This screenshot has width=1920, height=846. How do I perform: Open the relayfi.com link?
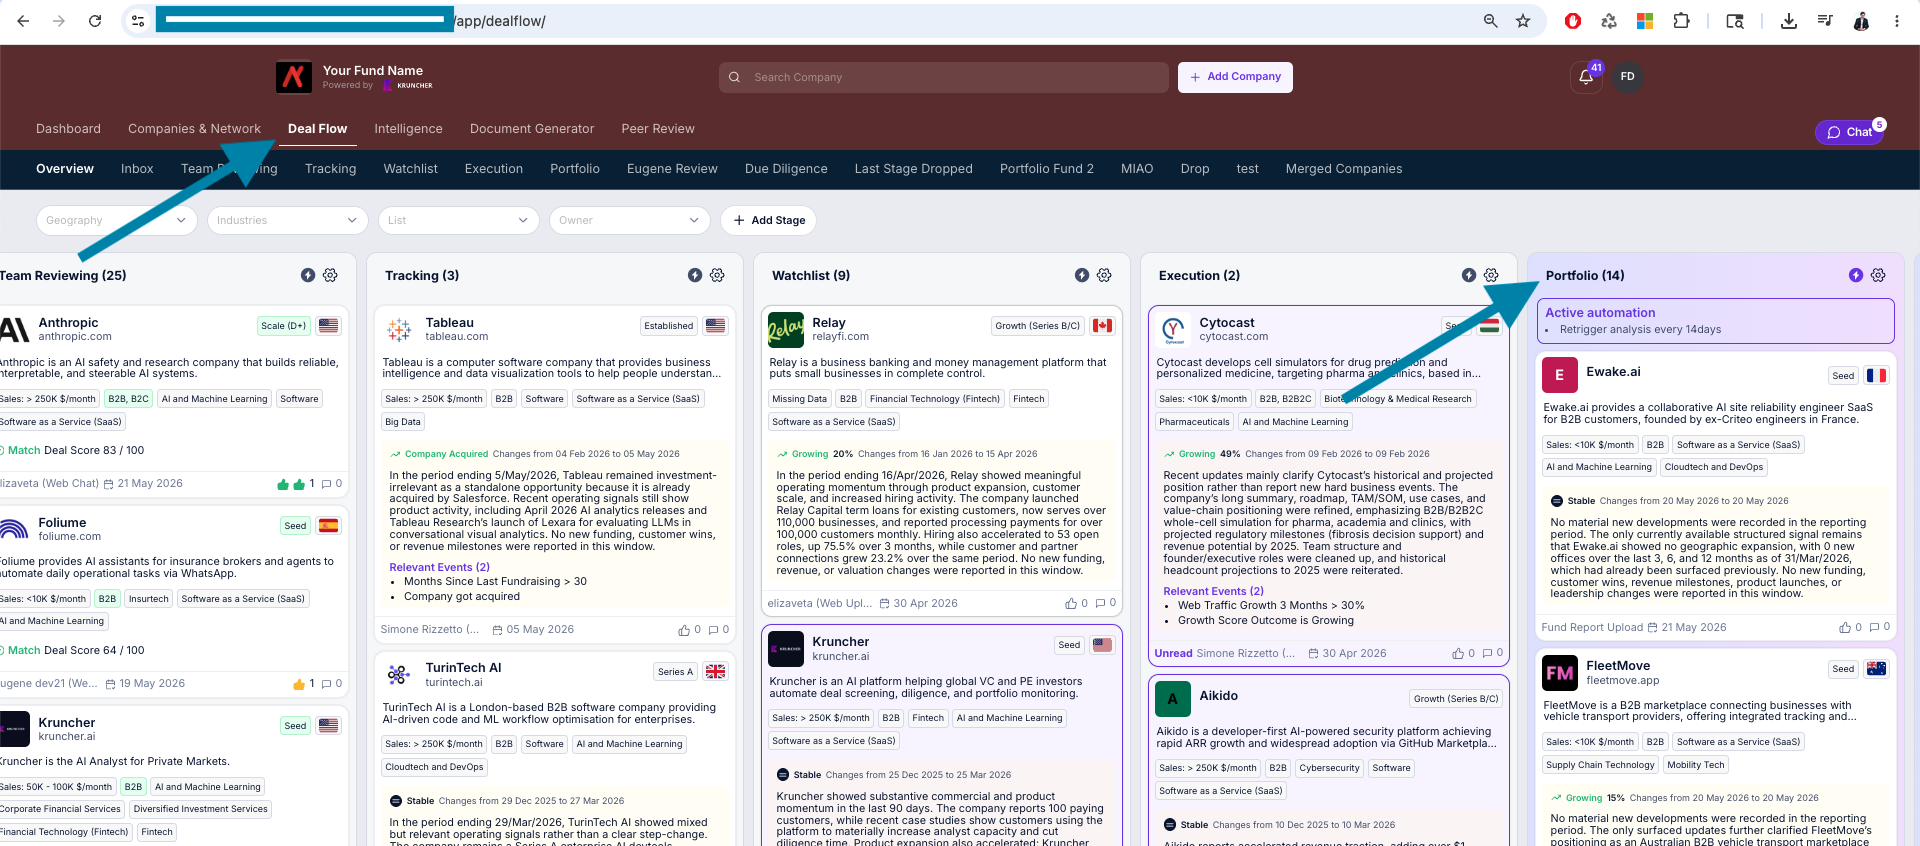[840, 337]
